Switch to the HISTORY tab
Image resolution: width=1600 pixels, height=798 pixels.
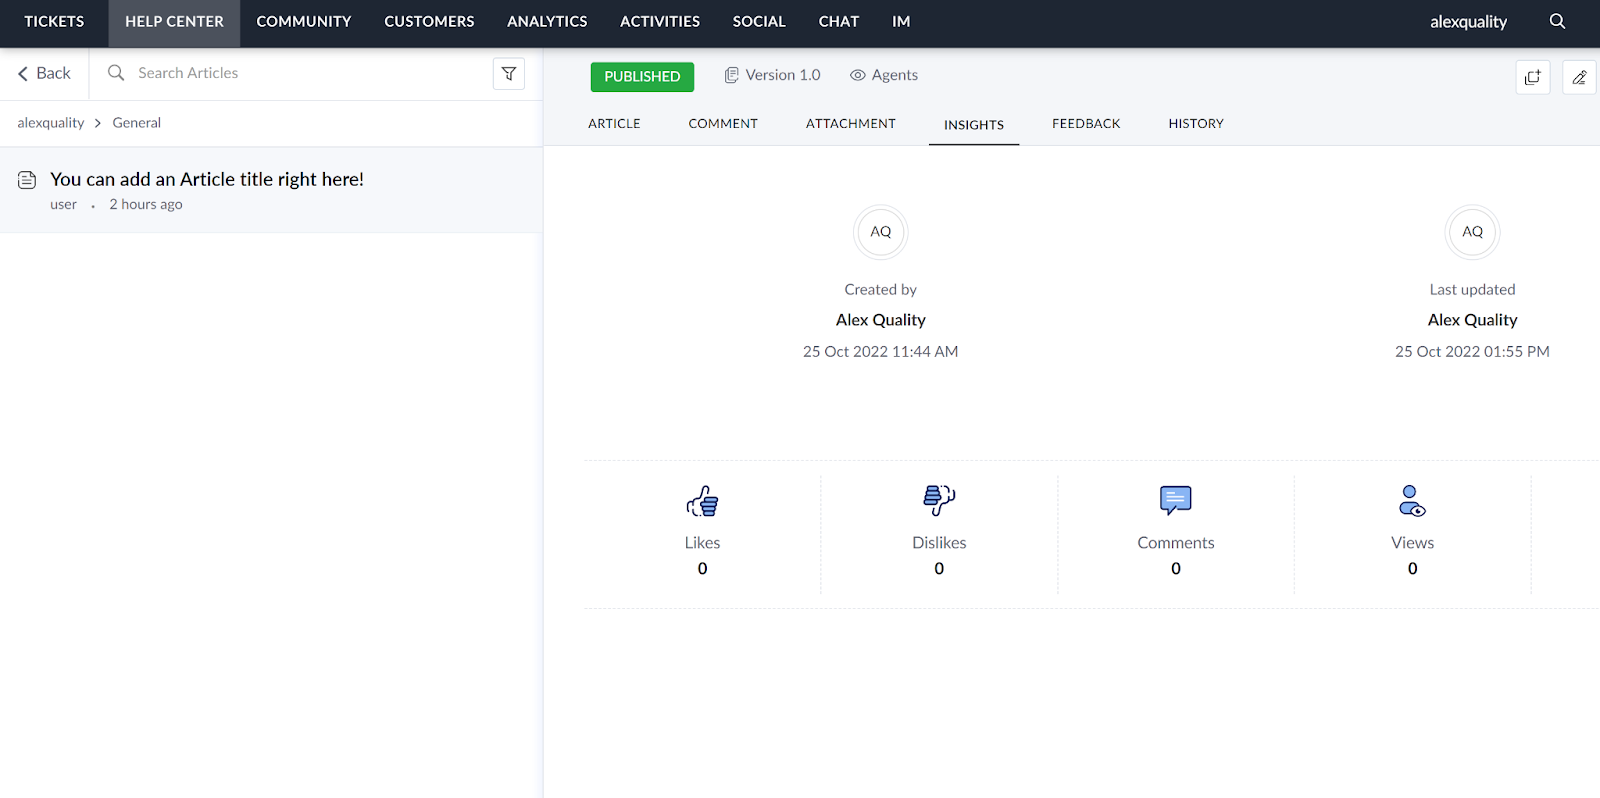1195,124
